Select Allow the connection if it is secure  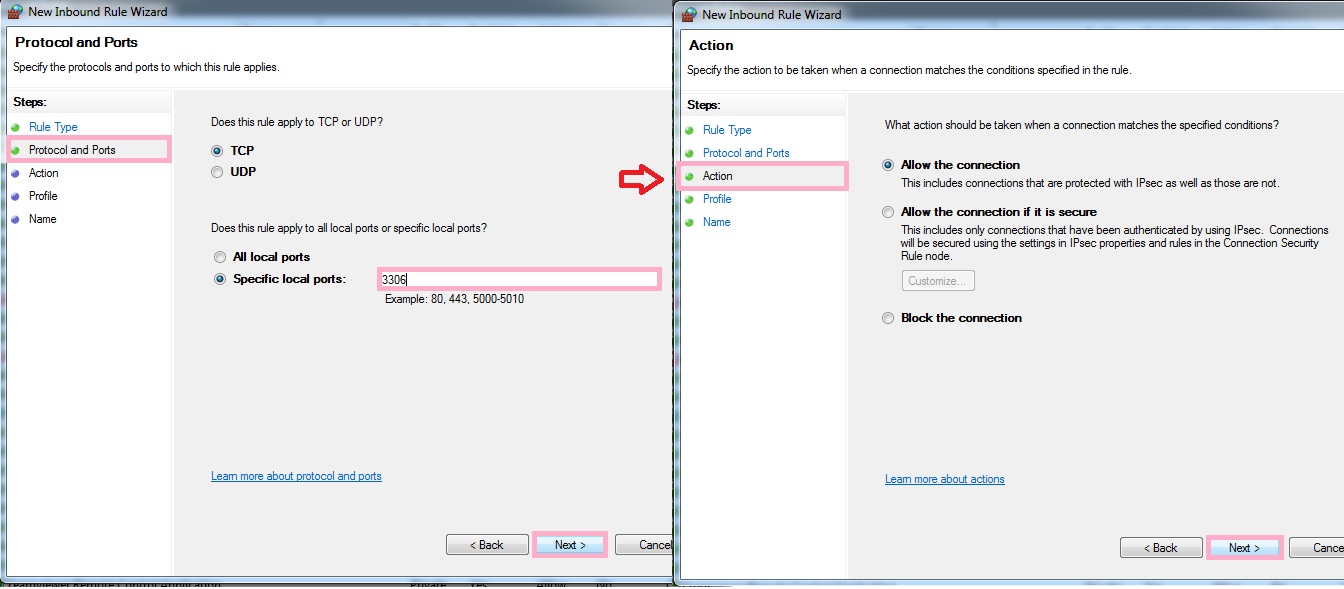pyautogui.click(x=888, y=212)
